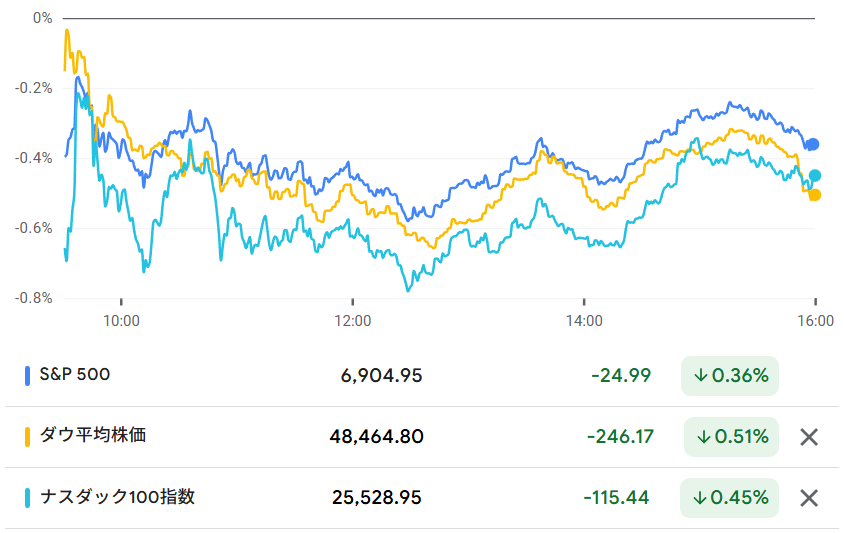Remove ナスダック100指数 from the comparison

810,498
